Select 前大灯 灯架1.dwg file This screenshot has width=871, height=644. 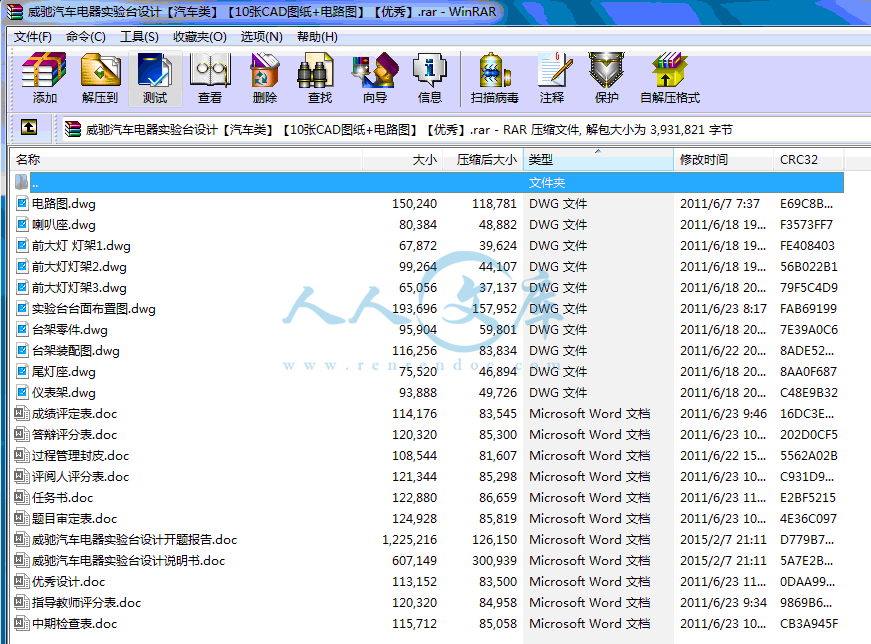click(81, 246)
